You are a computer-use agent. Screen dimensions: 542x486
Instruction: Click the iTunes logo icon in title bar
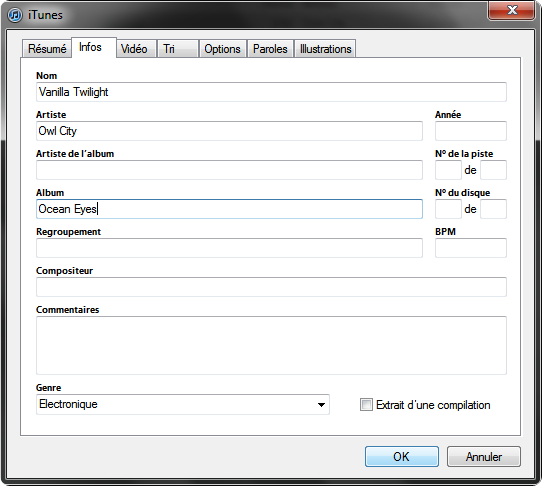pos(15,15)
